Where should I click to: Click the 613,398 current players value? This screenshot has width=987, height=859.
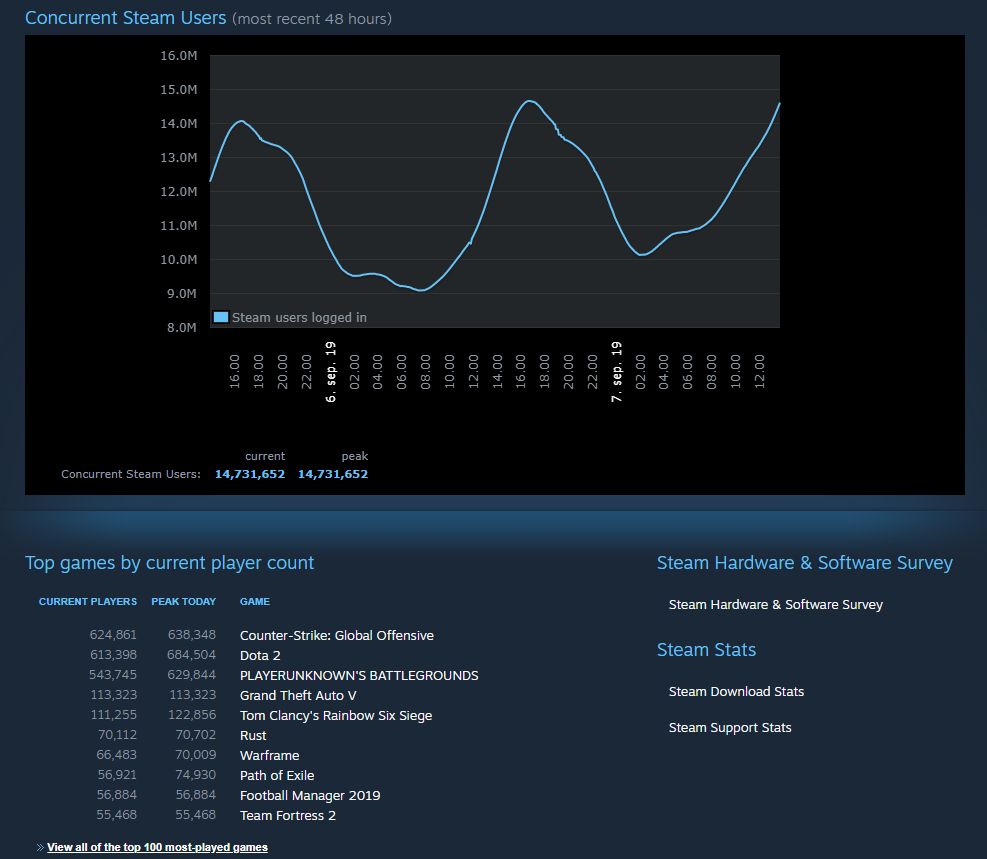coord(113,655)
